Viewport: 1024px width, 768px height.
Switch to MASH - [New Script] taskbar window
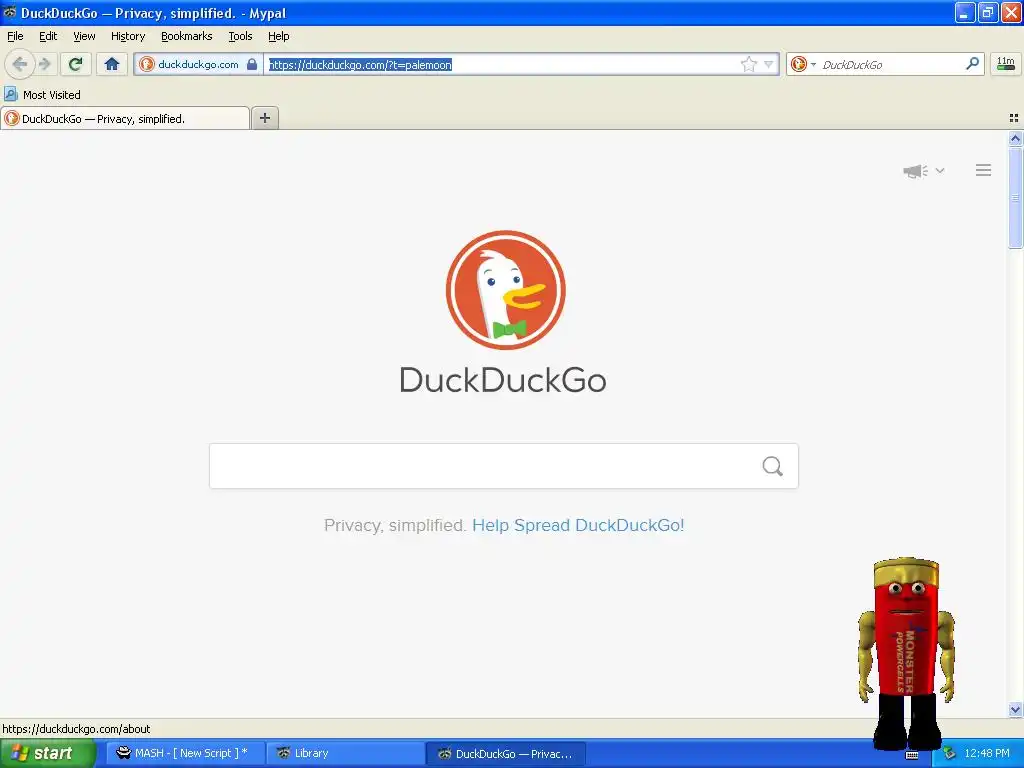(x=185, y=754)
